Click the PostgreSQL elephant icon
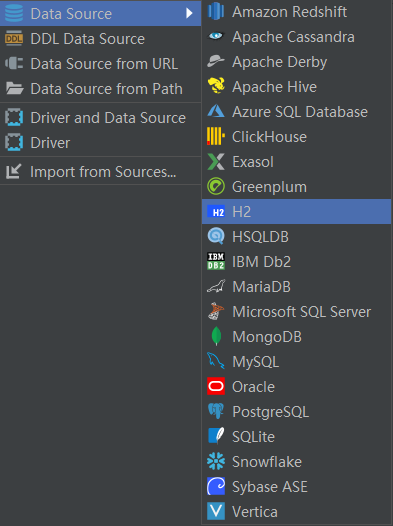Viewport: 393px width, 526px height. tap(216, 411)
